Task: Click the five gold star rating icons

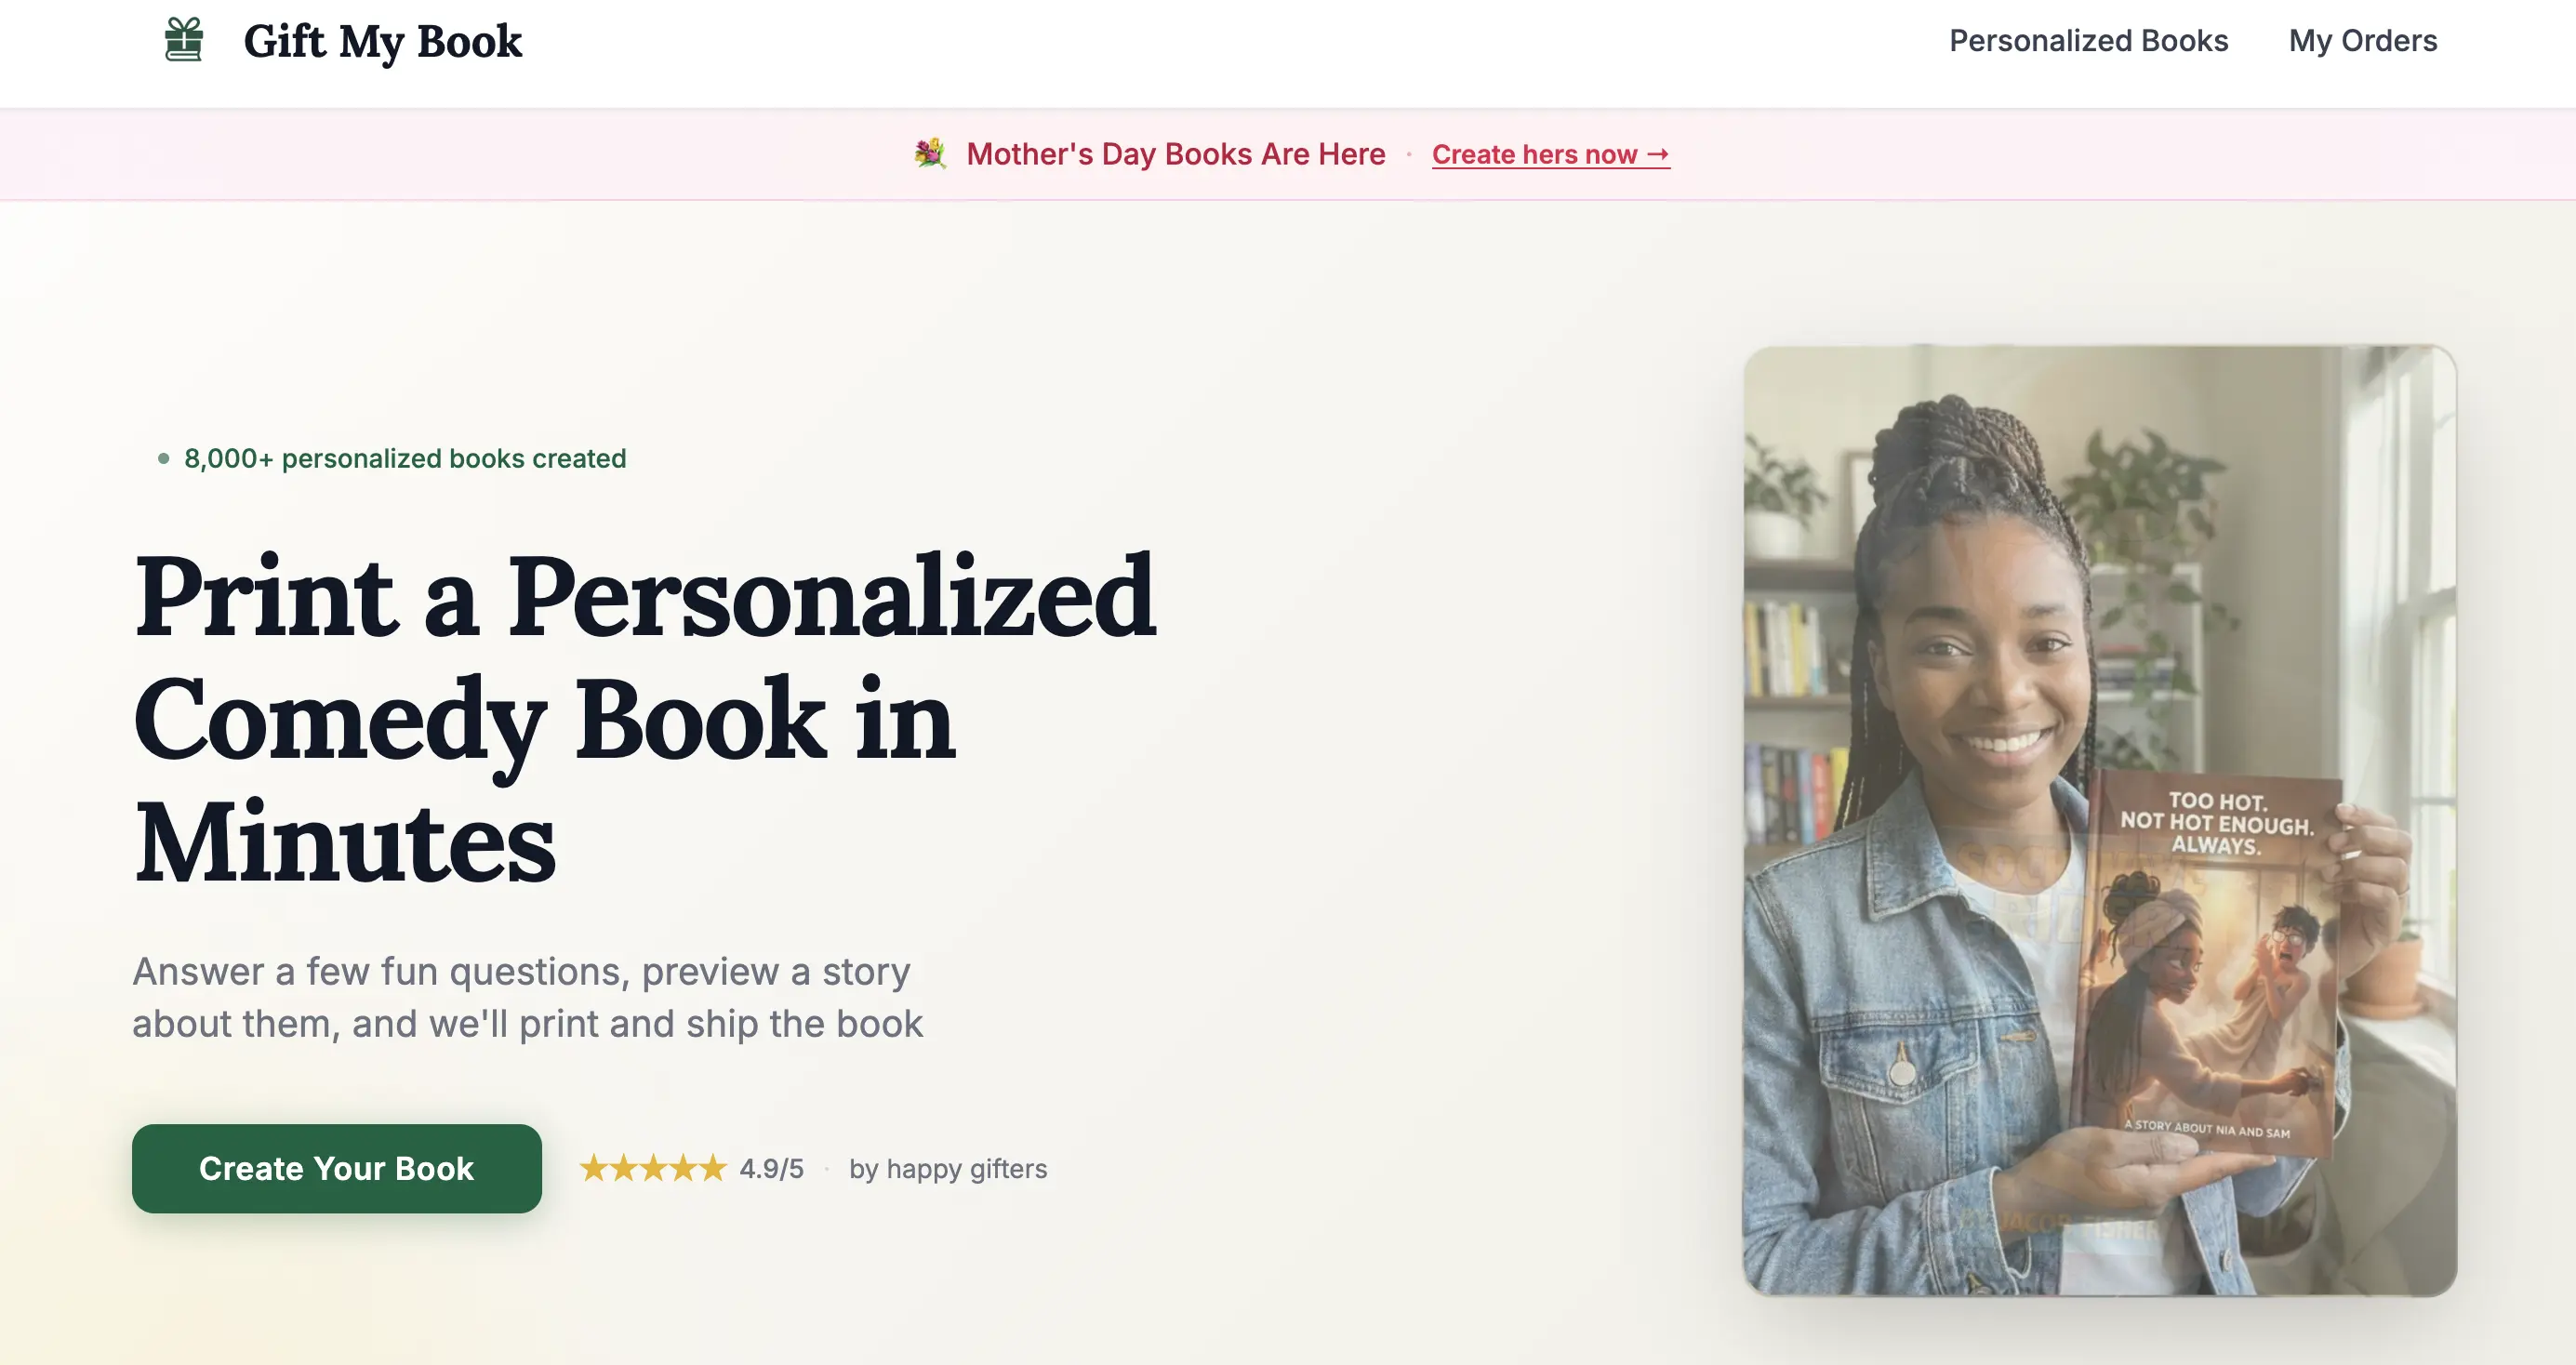Action: point(653,1168)
